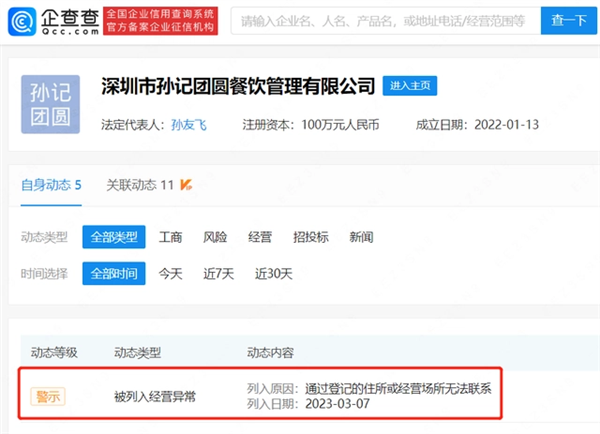Click the 查一下 search button
The width and height of the screenshot is (600, 434).
click(x=569, y=21)
